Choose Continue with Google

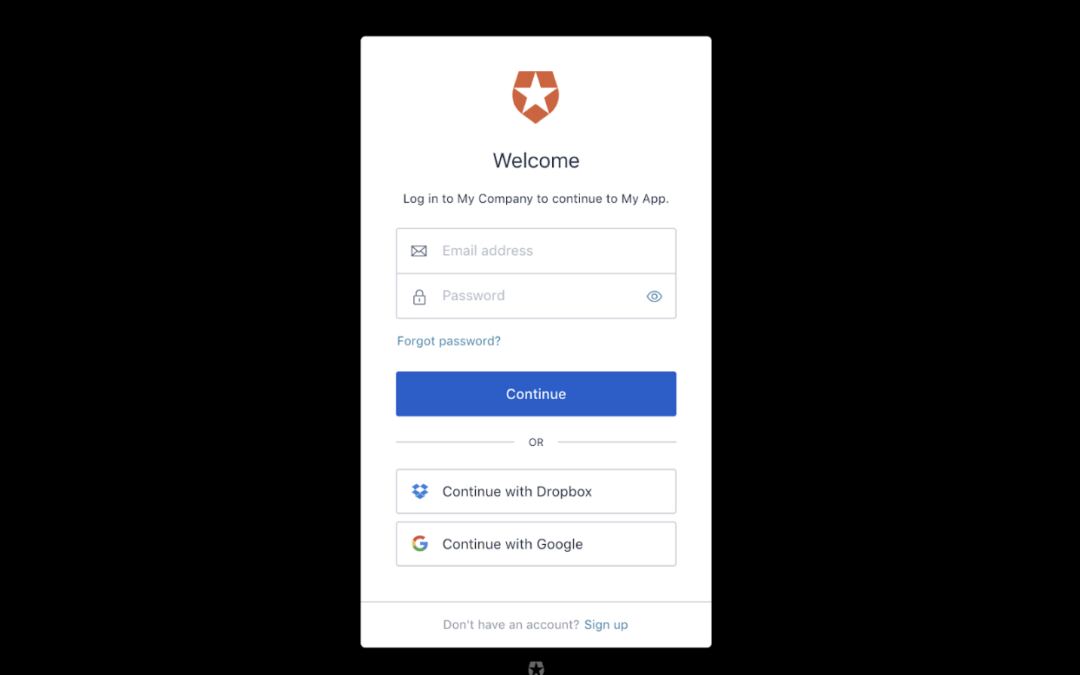coord(536,544)
